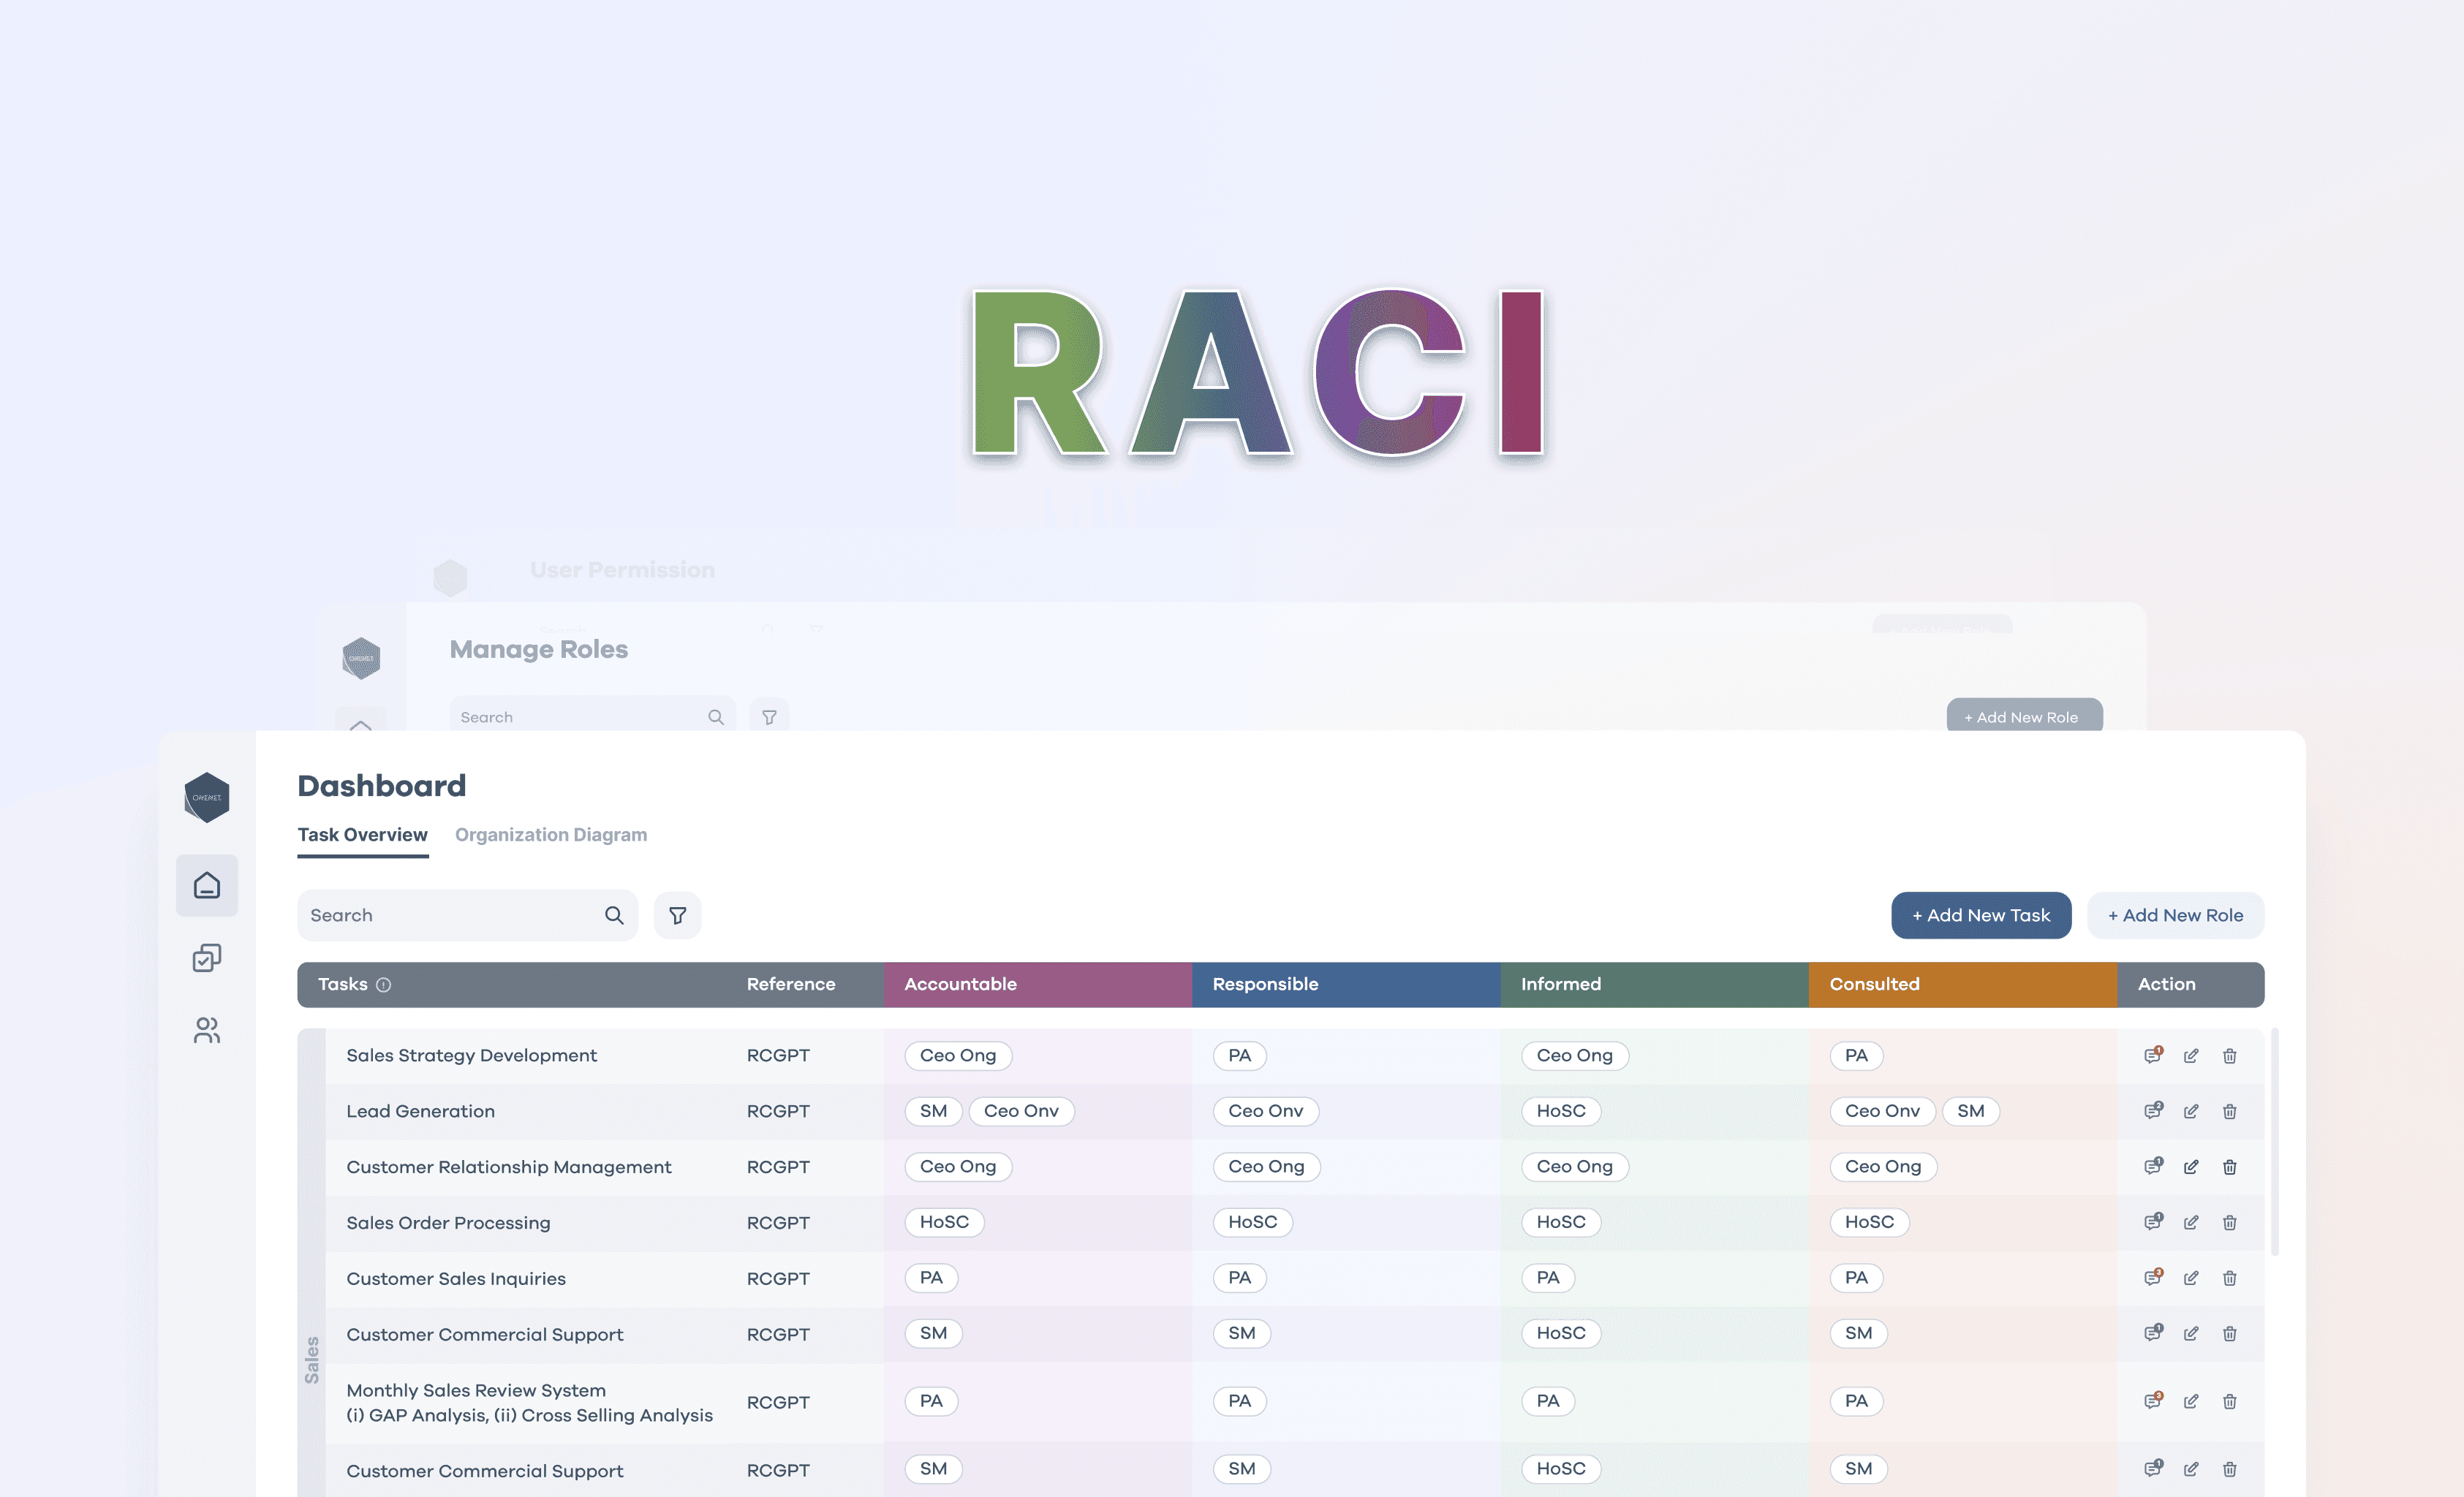Open comments for Sales Strategy Development
2464x1497 pixels.
(x=2152, y=1056)
